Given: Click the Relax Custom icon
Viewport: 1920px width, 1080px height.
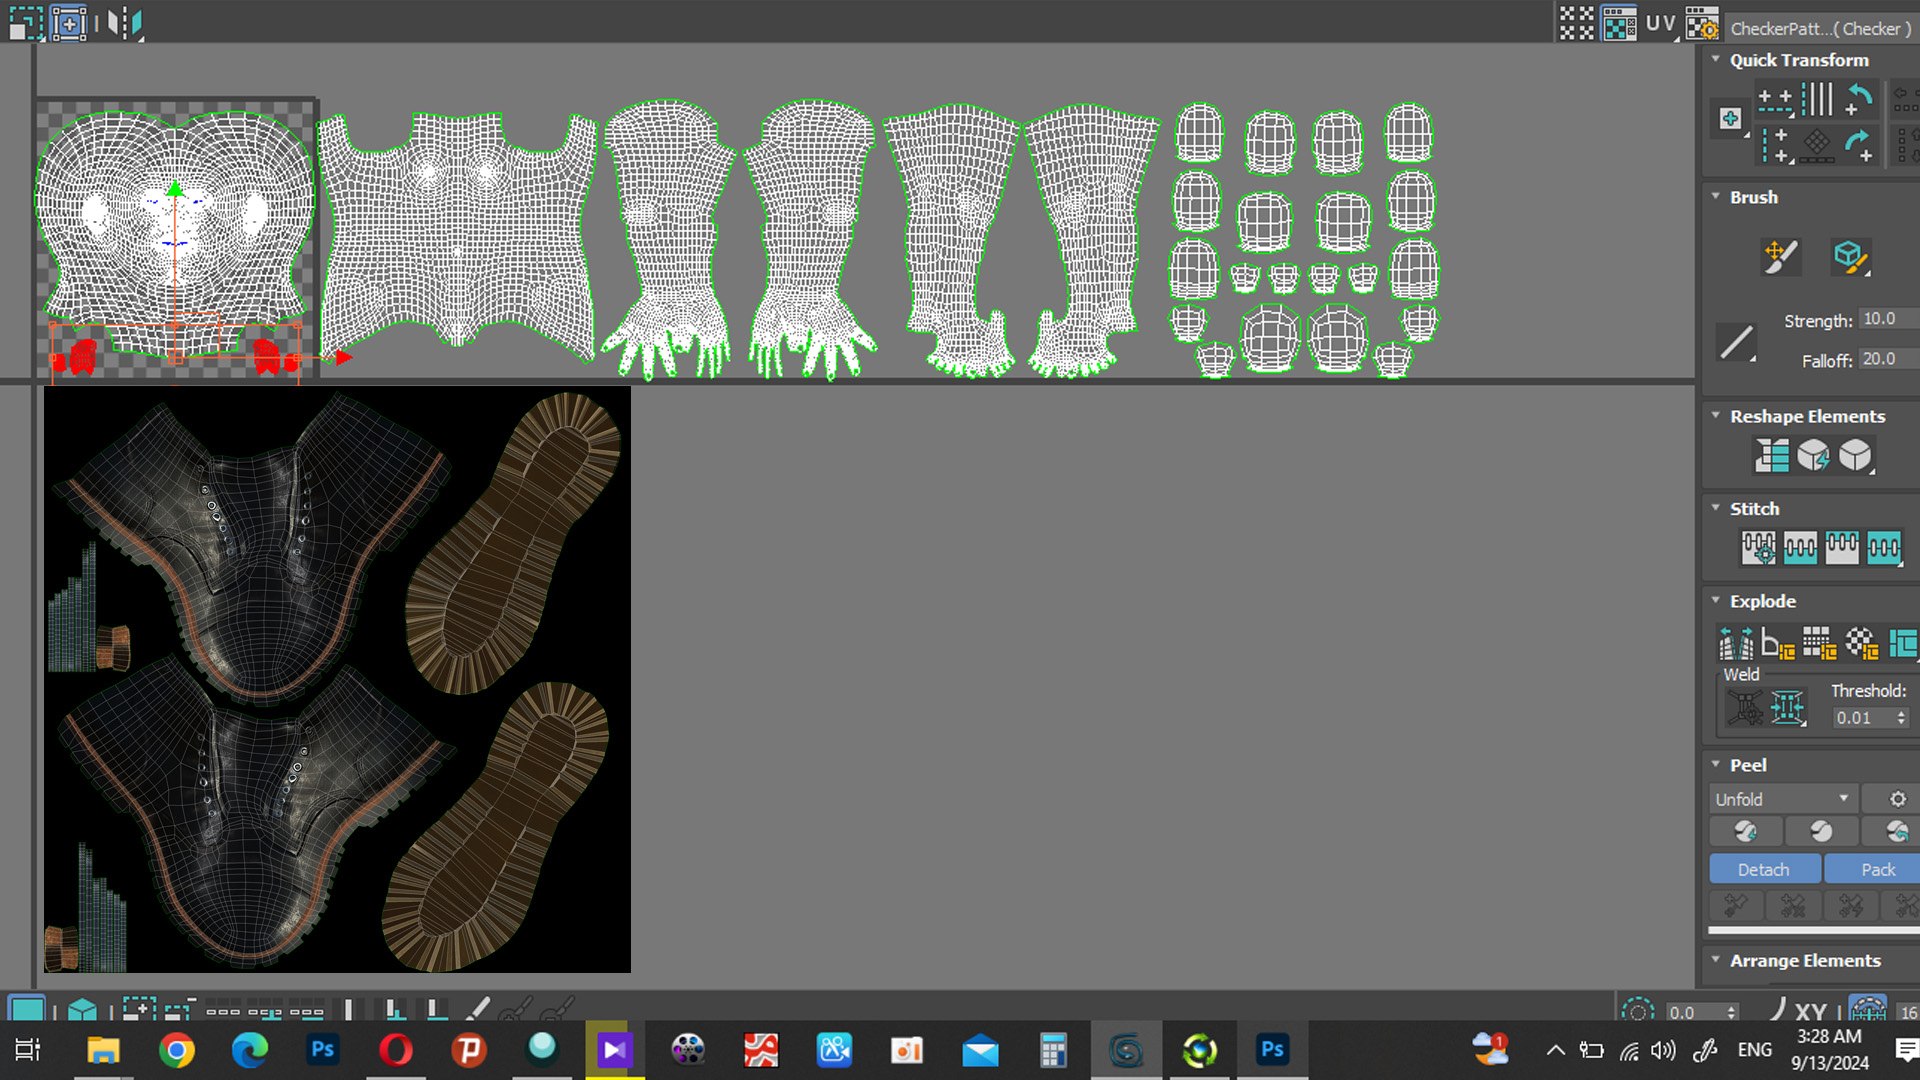Looking at the screenshot, I should (x=1855, y=455).
